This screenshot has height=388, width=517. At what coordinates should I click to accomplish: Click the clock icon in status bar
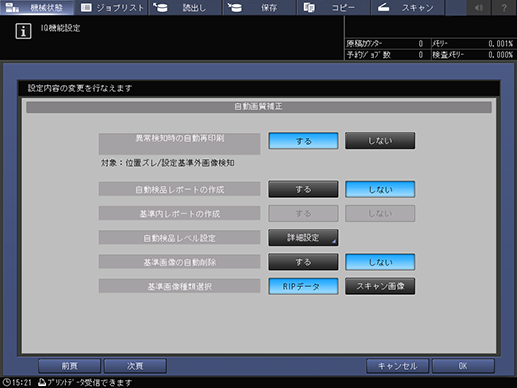7,382
